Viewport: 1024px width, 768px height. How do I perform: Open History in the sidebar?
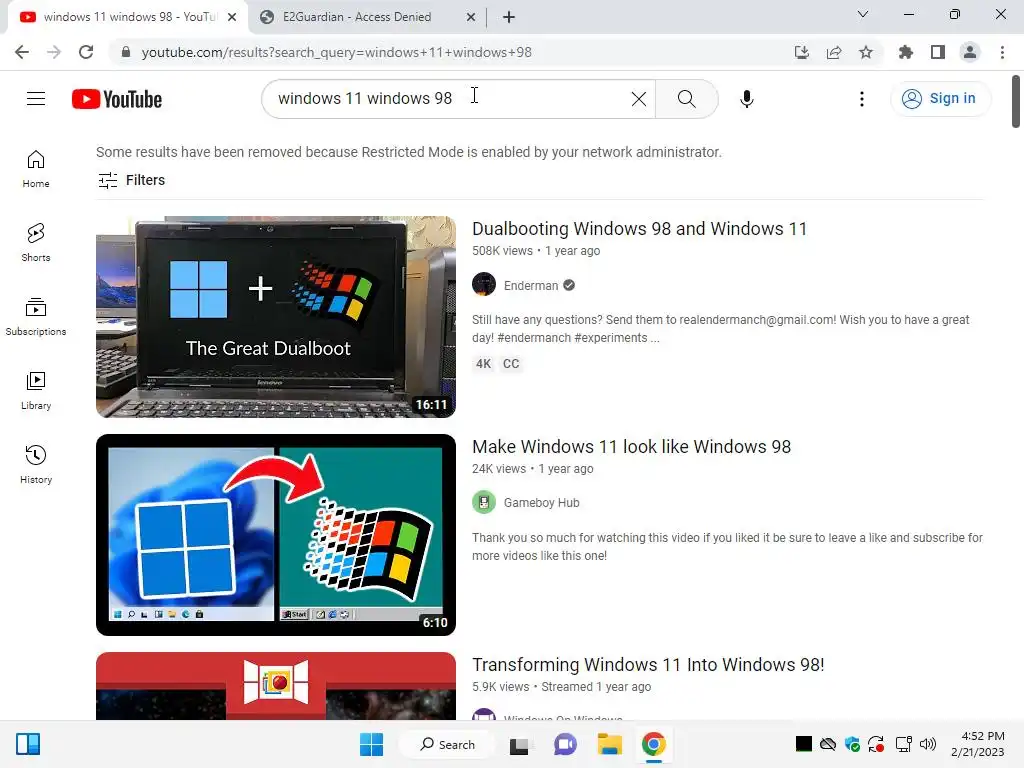point(36,464)
